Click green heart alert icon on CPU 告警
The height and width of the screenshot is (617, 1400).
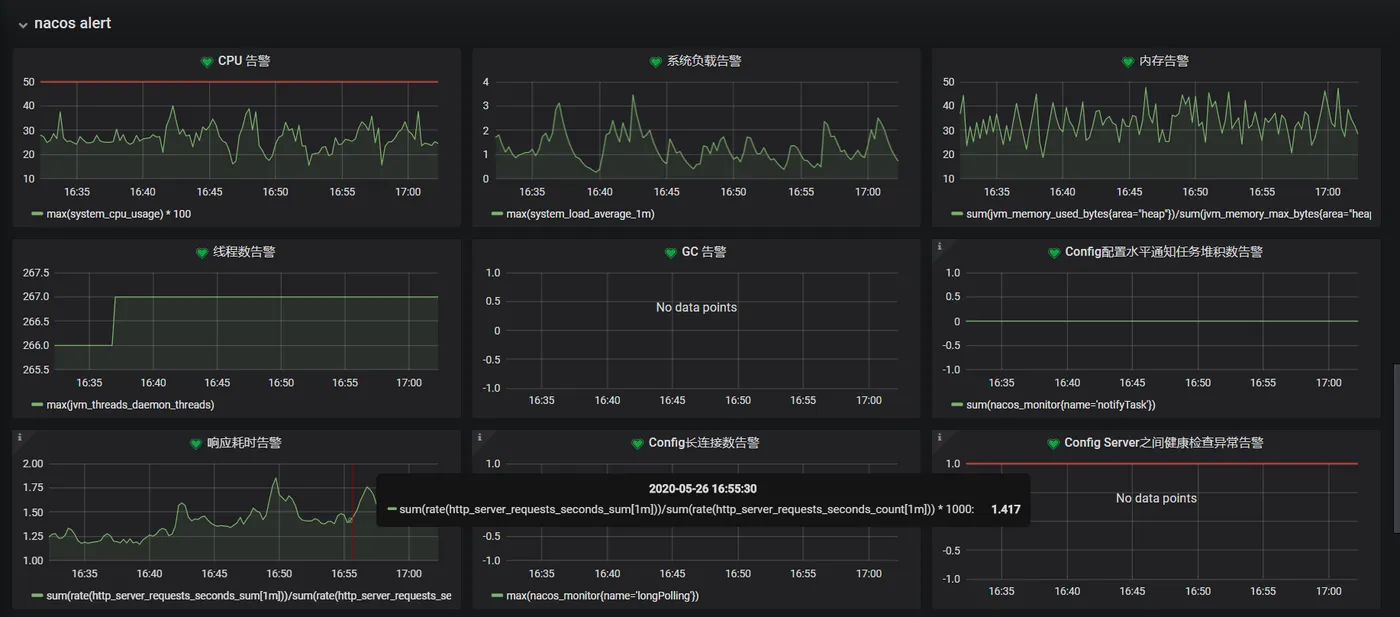coord(208,62)
